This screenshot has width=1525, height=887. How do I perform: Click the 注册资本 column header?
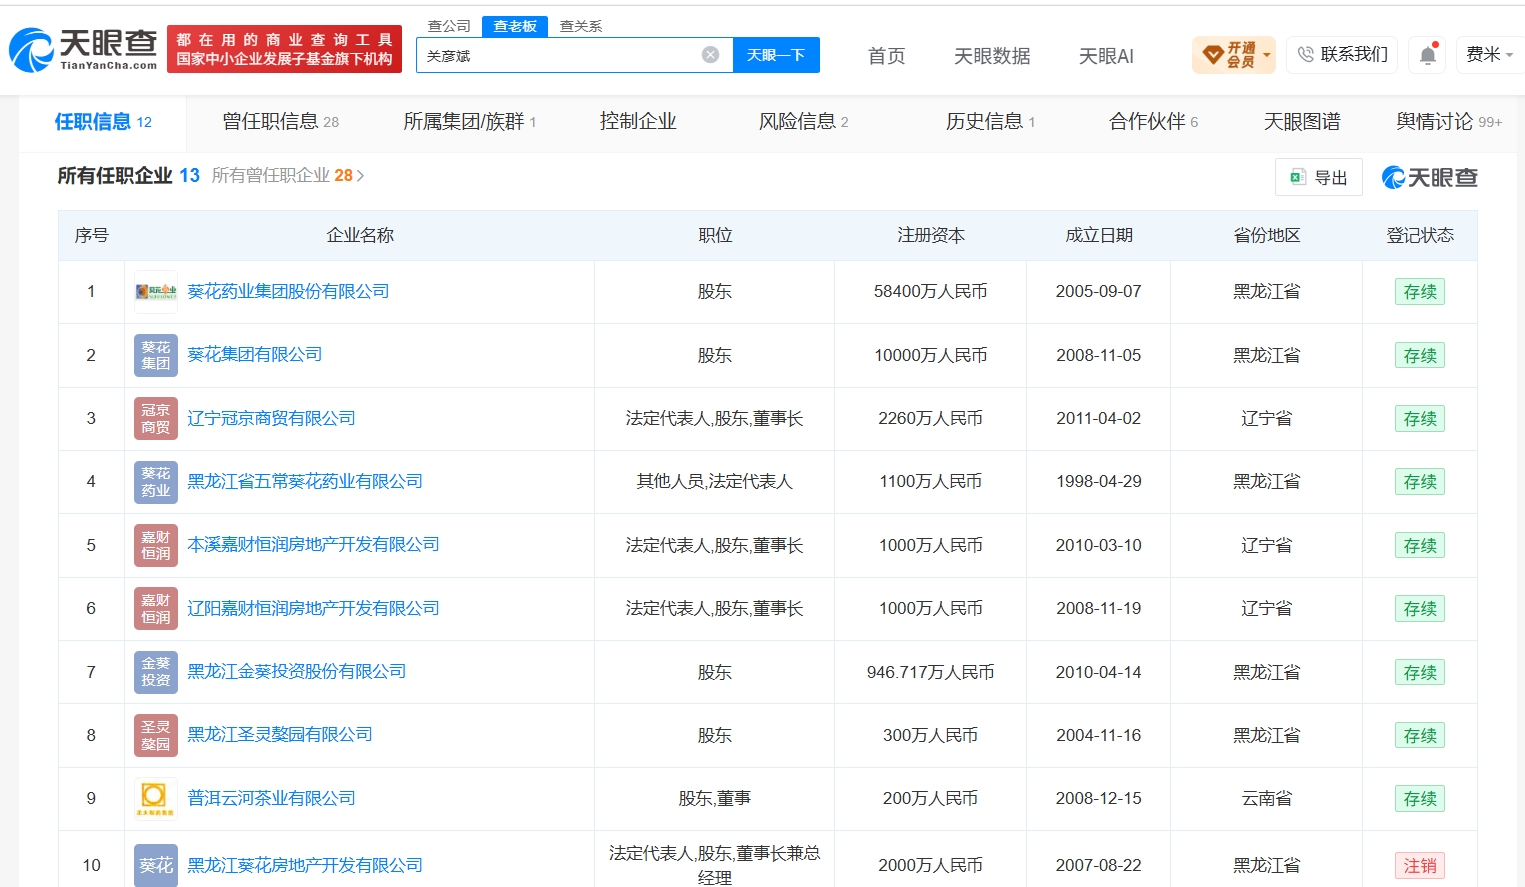931,235
